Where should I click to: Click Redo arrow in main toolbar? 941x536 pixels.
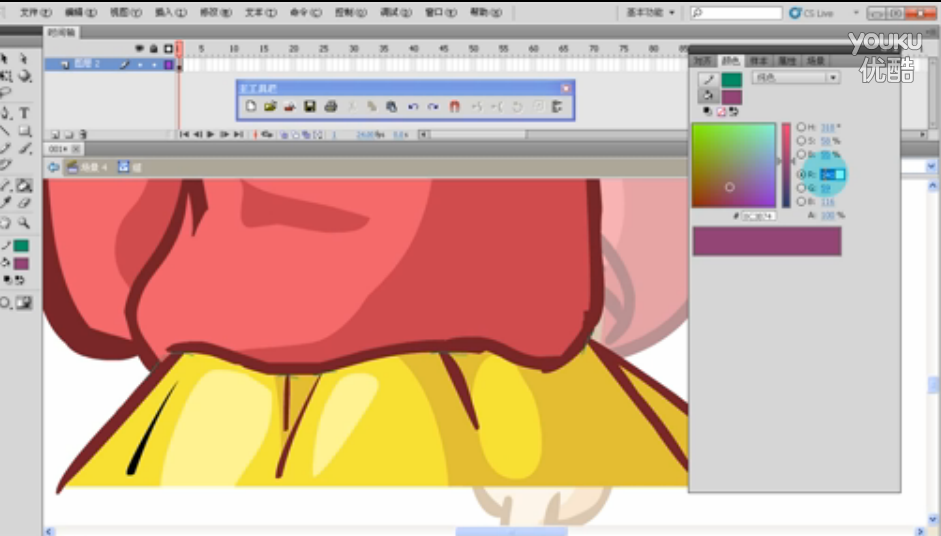point(433,106)
